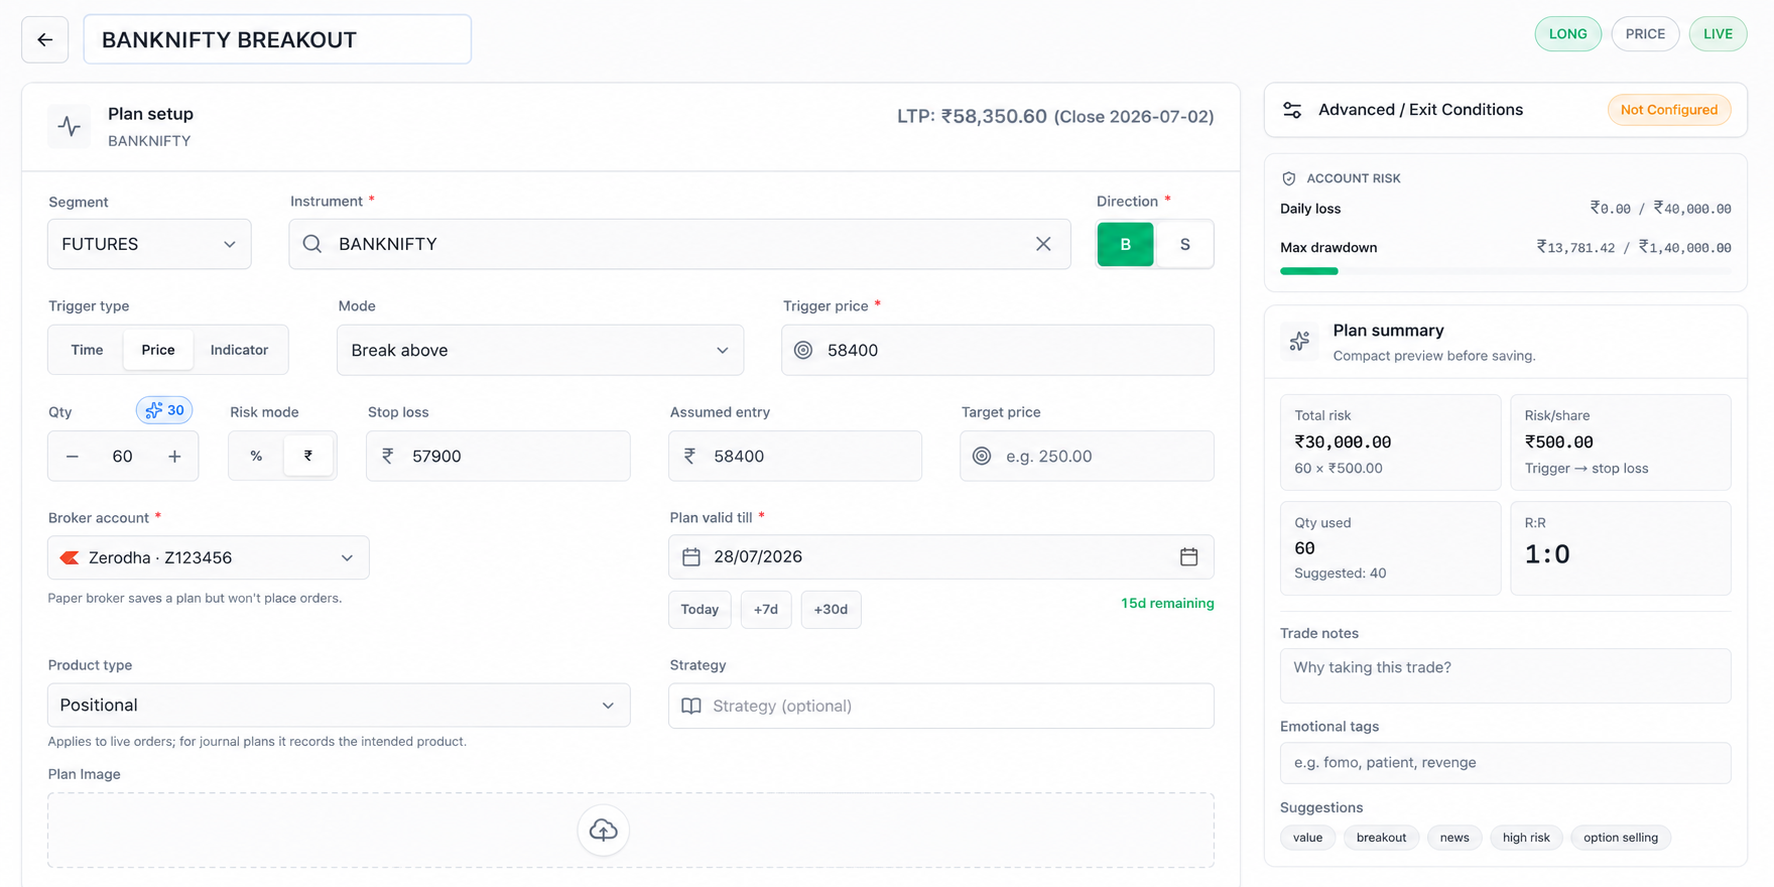This screenshot has width=1774, height=887.
Task: Click the Zerodha kite logo icon
Action: pyautogui.click(x=69, y=558)
